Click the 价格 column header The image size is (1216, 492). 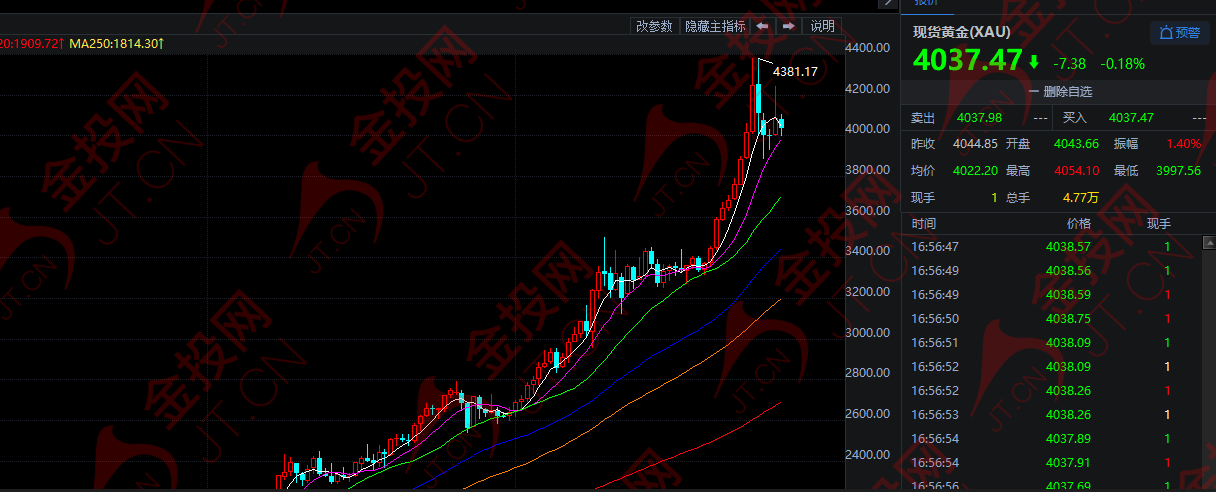click(1079, 223)
